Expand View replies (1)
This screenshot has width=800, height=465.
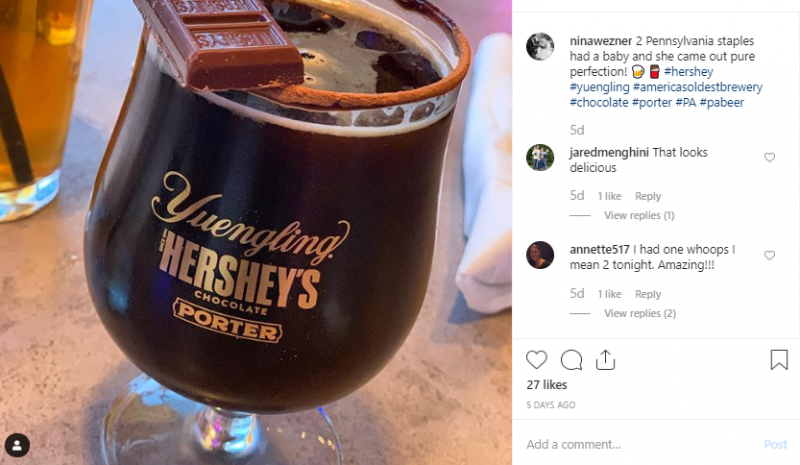click(x=639, y=215)
